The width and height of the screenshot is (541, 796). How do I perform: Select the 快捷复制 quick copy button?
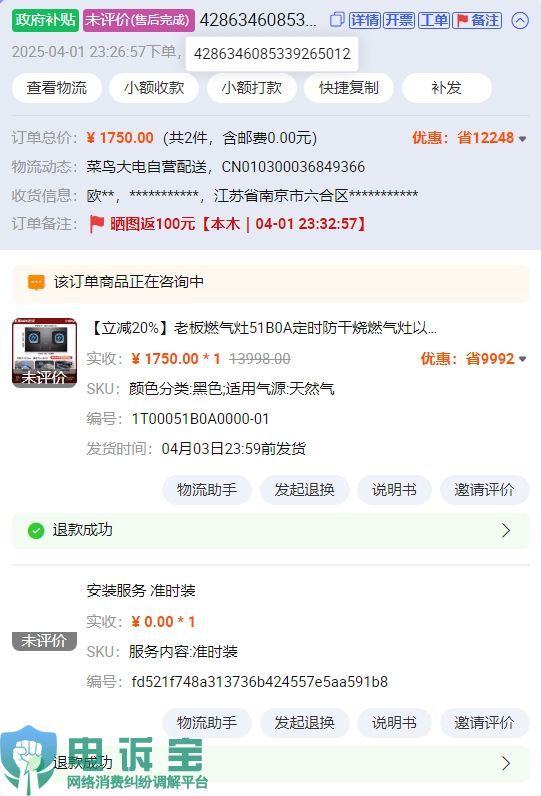pyautogui.click(x=349, y=88)
